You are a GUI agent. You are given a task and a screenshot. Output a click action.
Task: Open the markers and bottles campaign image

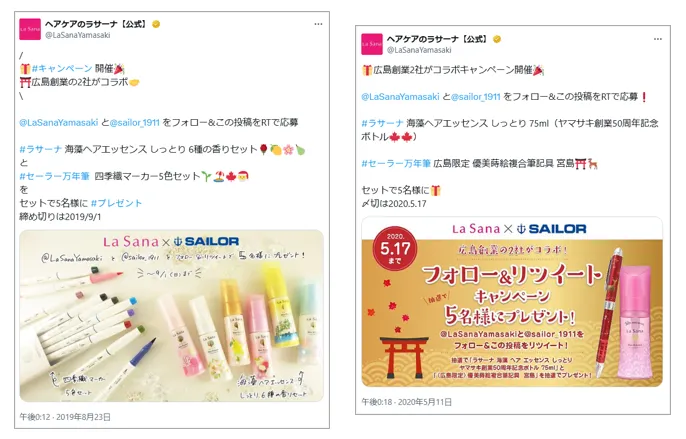(x=172, y=316)
